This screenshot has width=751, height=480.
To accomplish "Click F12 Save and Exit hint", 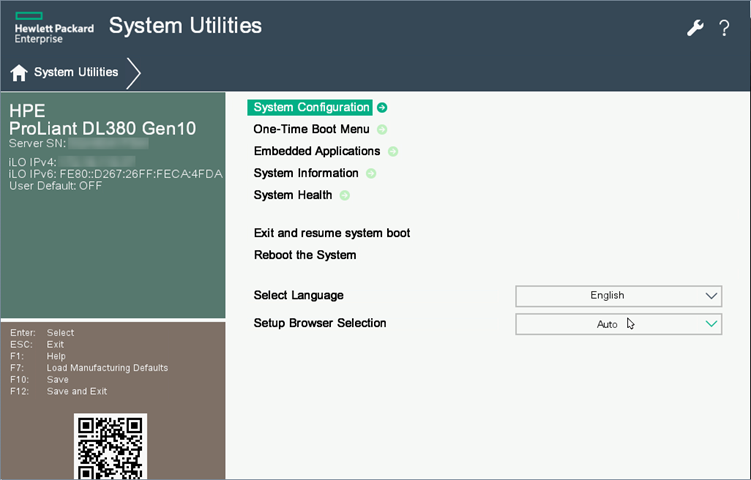I will [58, 391].
